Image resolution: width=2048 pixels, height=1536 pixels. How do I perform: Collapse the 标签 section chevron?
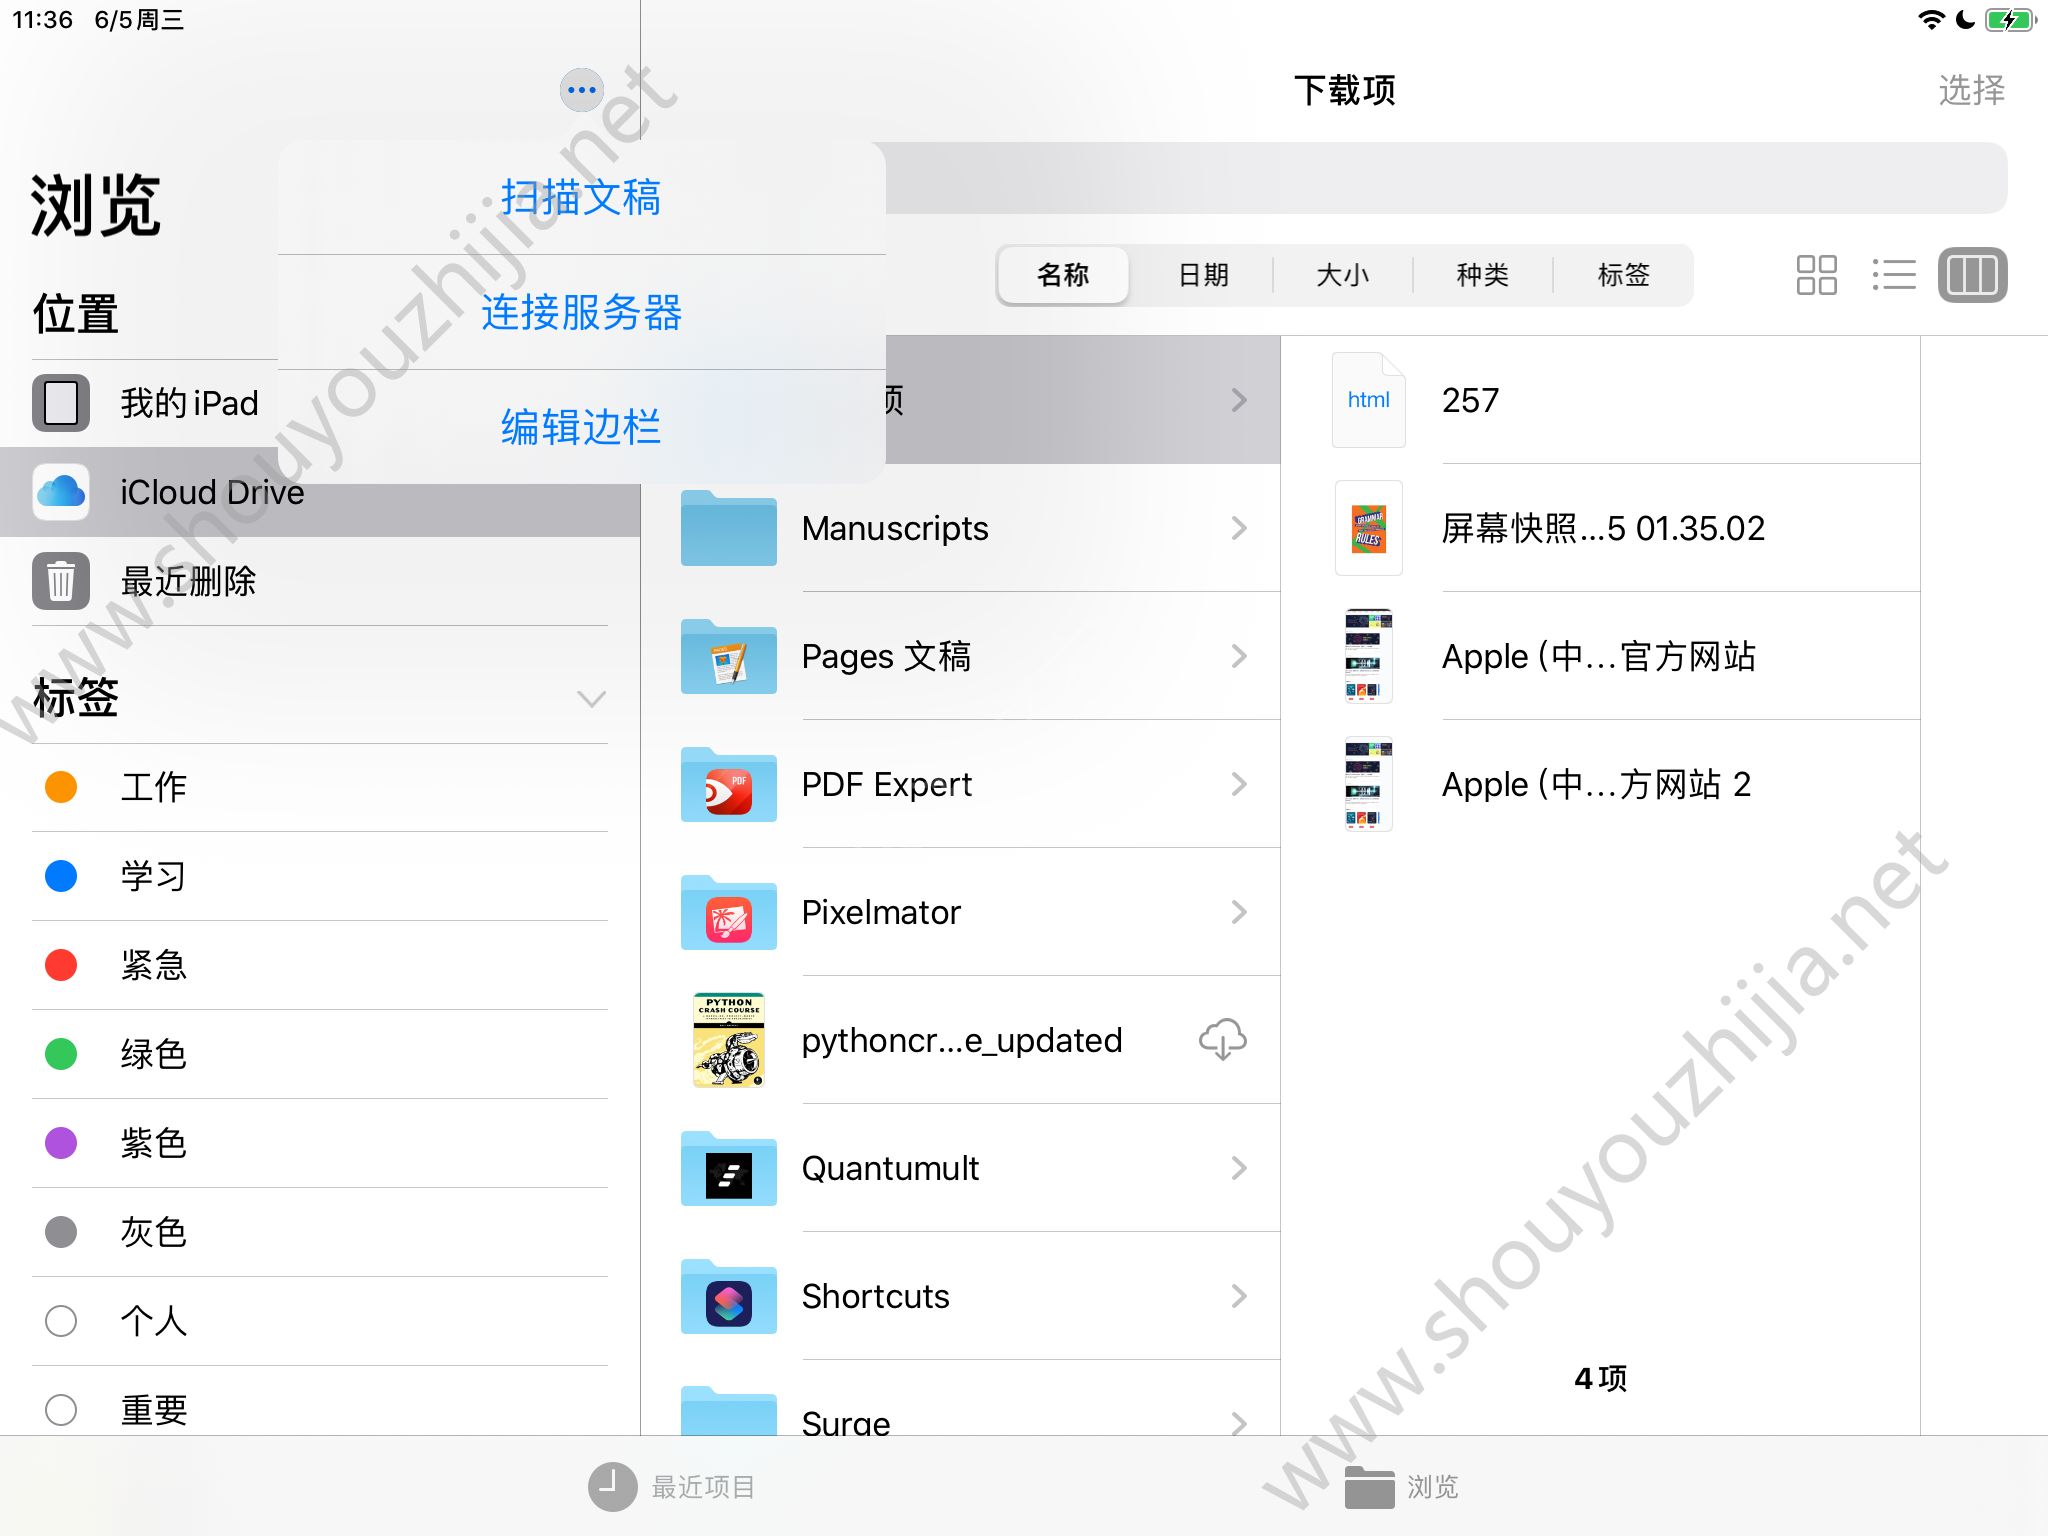pos(592,698)
